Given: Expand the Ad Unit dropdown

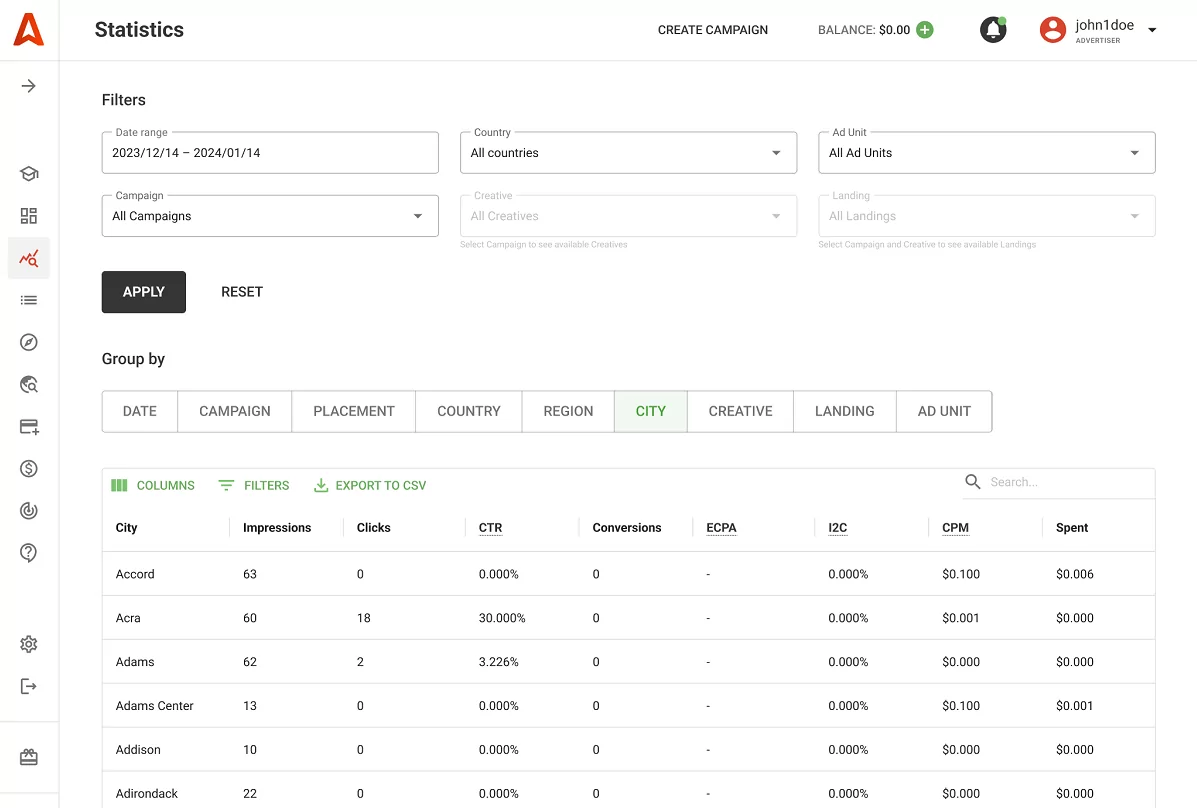Looking at the screenshot, I should 986,153.
